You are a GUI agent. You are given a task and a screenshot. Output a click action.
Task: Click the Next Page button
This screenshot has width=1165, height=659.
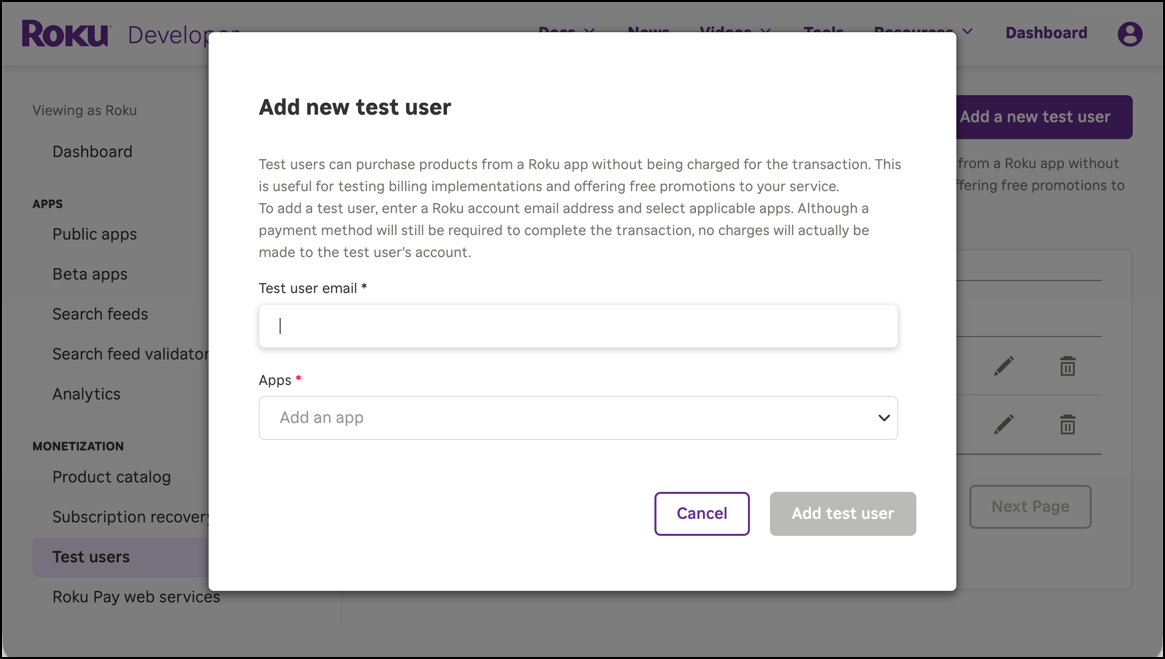point(1030,507)
